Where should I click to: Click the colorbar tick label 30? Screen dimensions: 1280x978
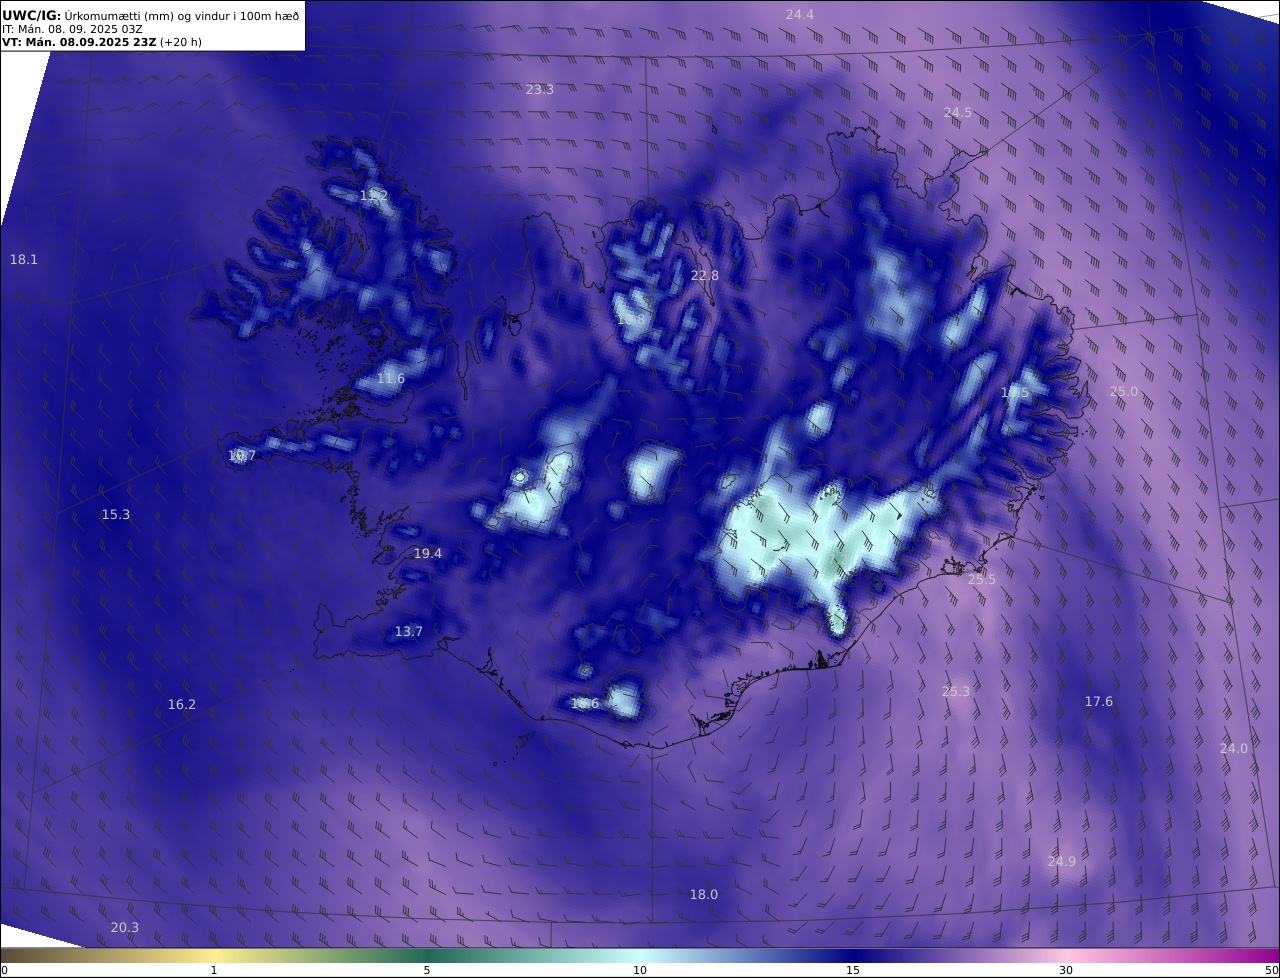click(1066, 970)
